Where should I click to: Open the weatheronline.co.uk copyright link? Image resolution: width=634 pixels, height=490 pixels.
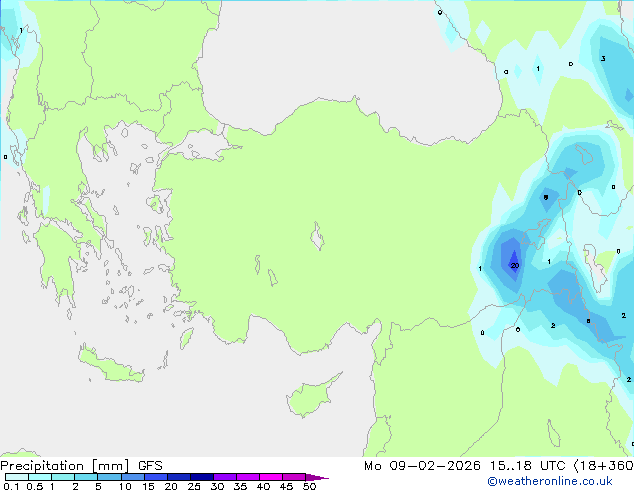coord(550,481)
